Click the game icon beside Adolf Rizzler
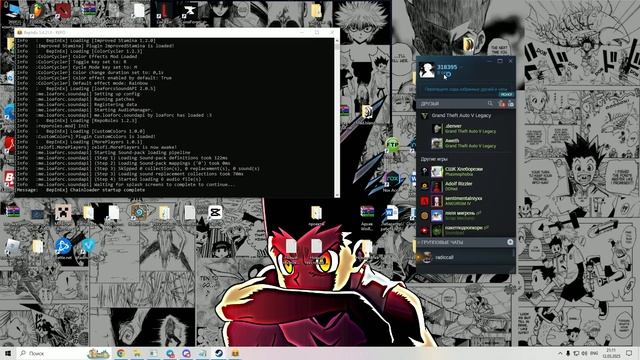This screenshot has height=360, width=640. [x=424, y=186]
